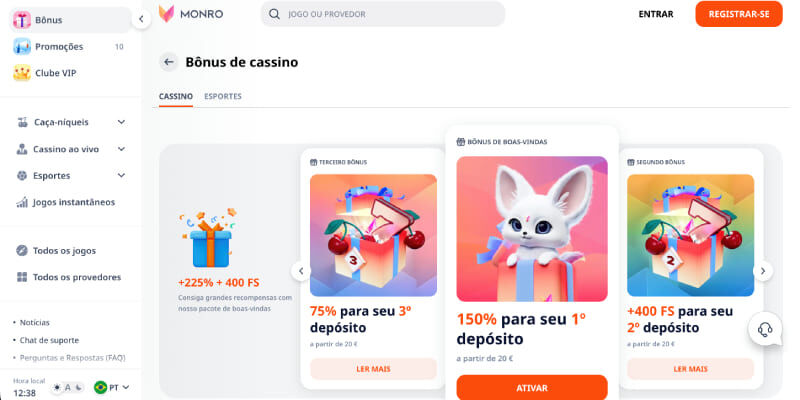Click the MONRO logo
This screenshot has width=800, height=400.
pyautogui.click(x=191, y=14)
